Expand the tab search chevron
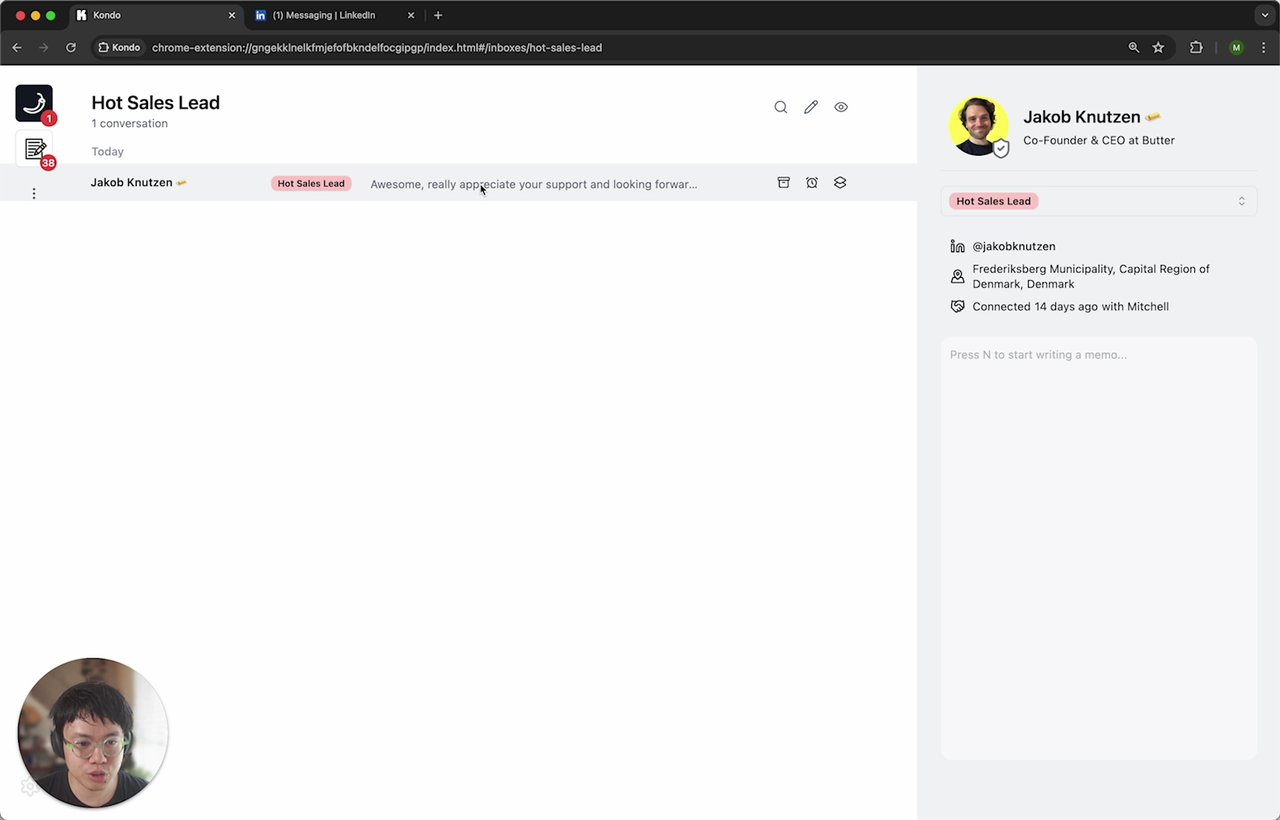Image resolution: width=1280 pixels, height=820 pixels. [x=1265, y=15]
